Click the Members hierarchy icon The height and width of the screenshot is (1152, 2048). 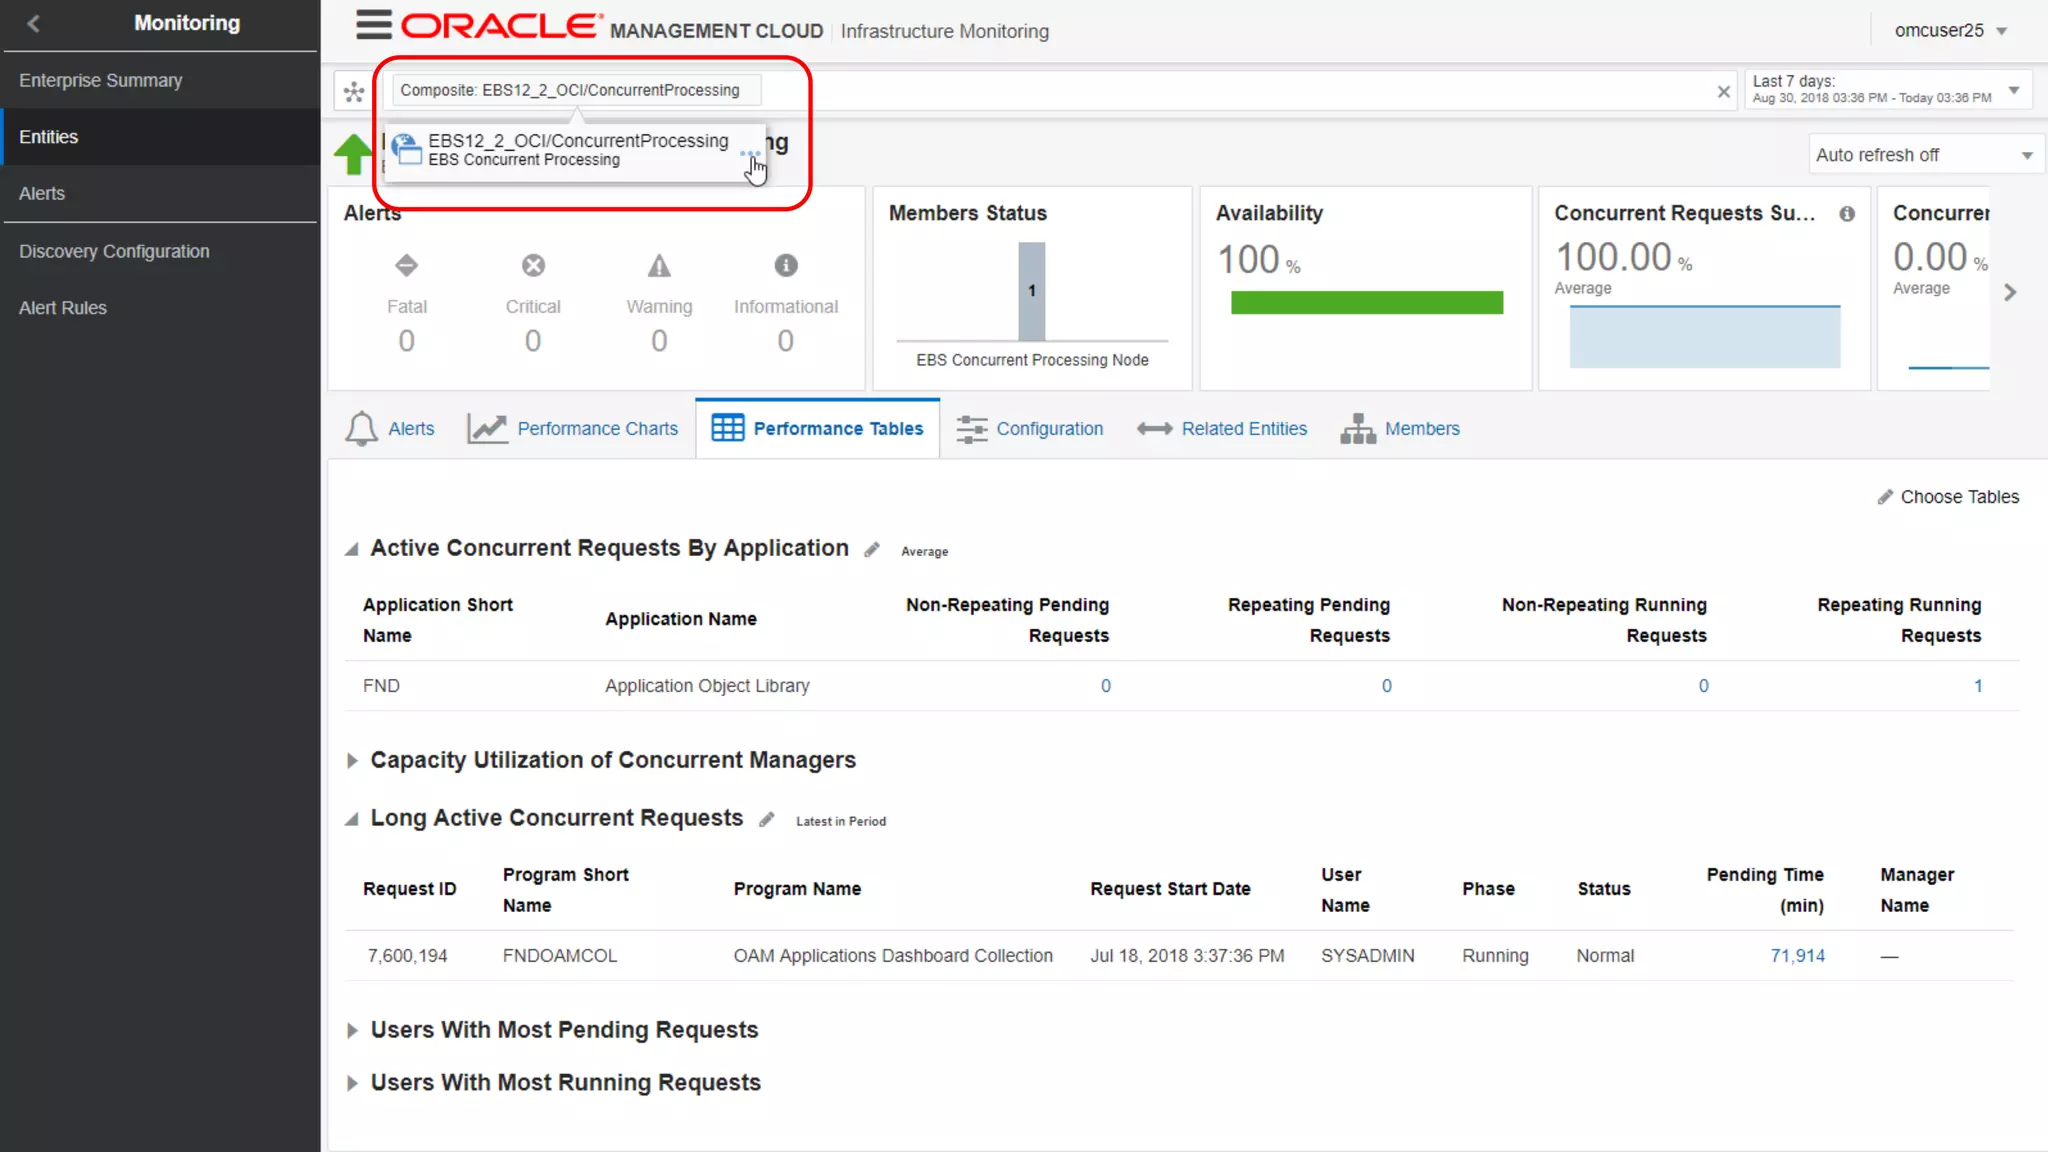point(1358,429)
